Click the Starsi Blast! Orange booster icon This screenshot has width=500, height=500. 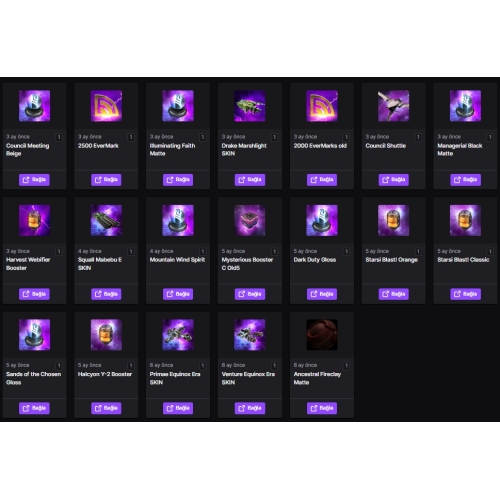(x=393, y=220)
